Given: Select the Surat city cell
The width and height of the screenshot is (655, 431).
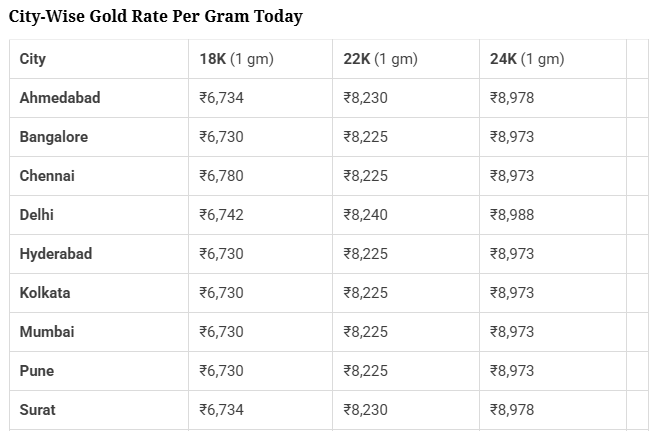Looking at the screenshot, I should pyautogui.click(x=38, y=410).
